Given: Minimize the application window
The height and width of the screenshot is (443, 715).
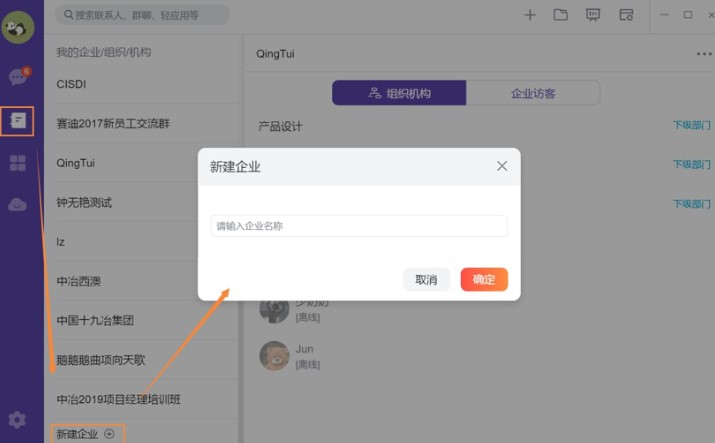Looking at the screenshot, I should click(664, 15).
